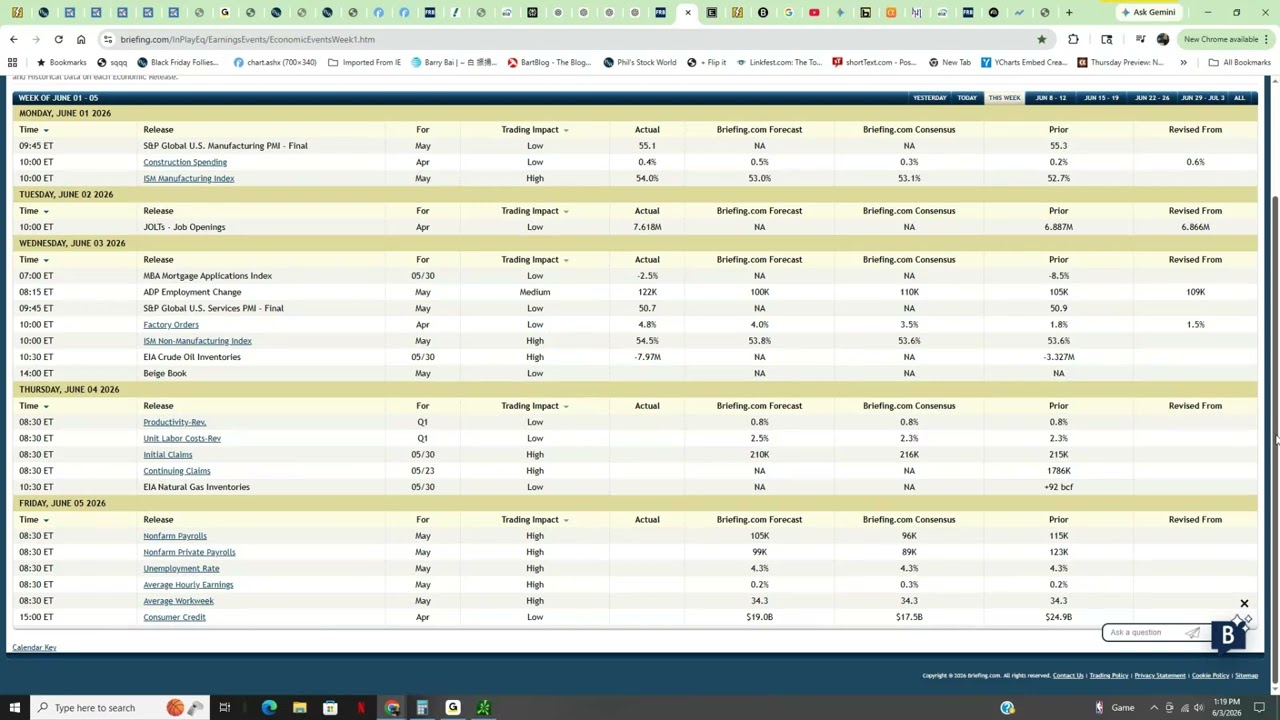1280x720 pixels.
Task: Open the Chrome apps grid icon
Action: point(12,62)
